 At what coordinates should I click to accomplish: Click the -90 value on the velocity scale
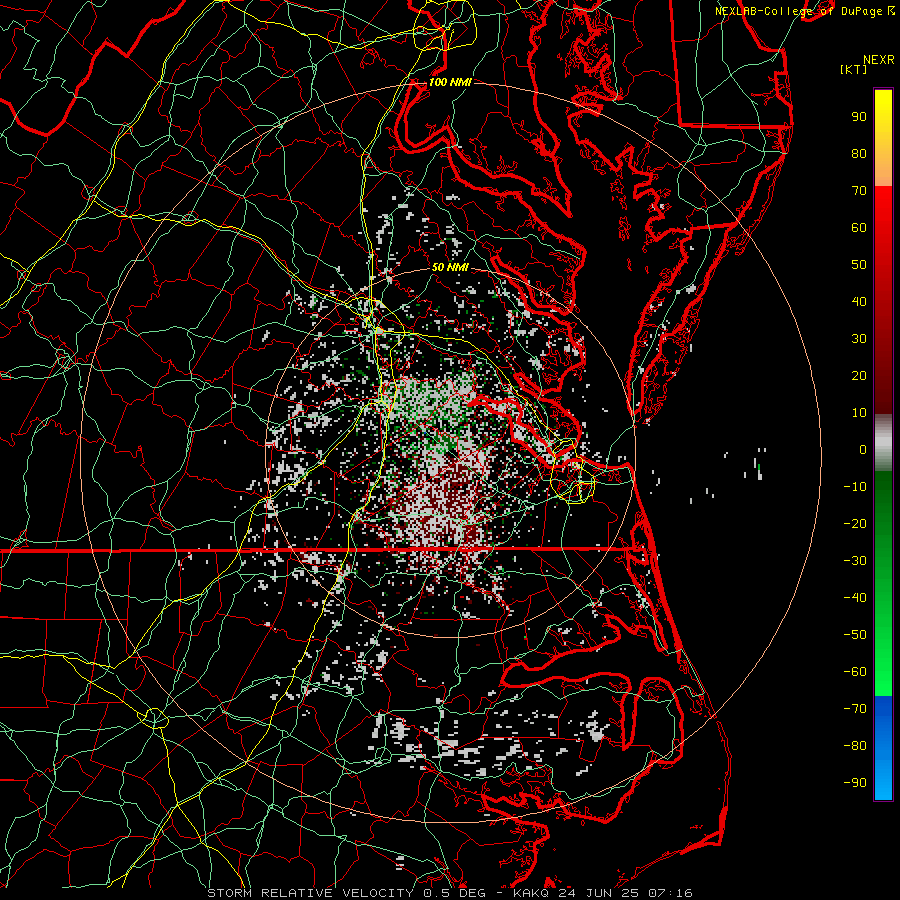855,783
